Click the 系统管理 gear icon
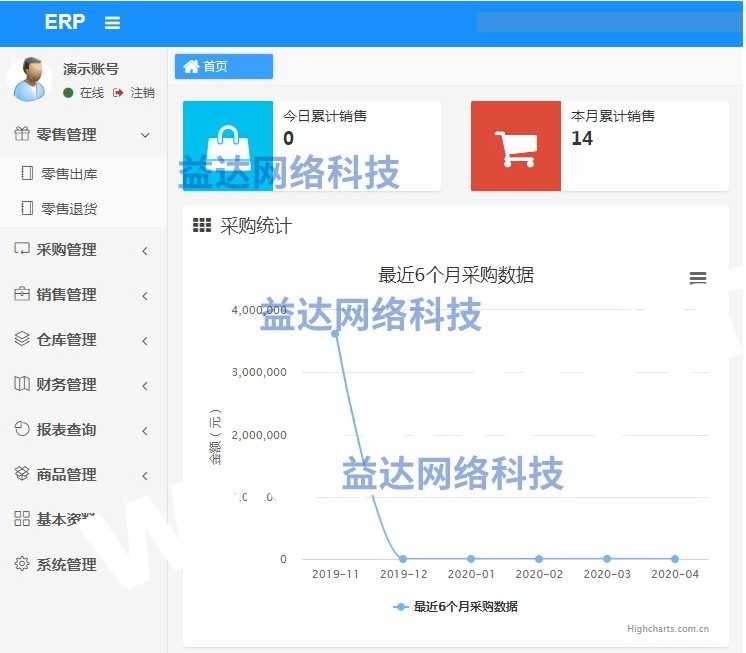 coord(22,564)
